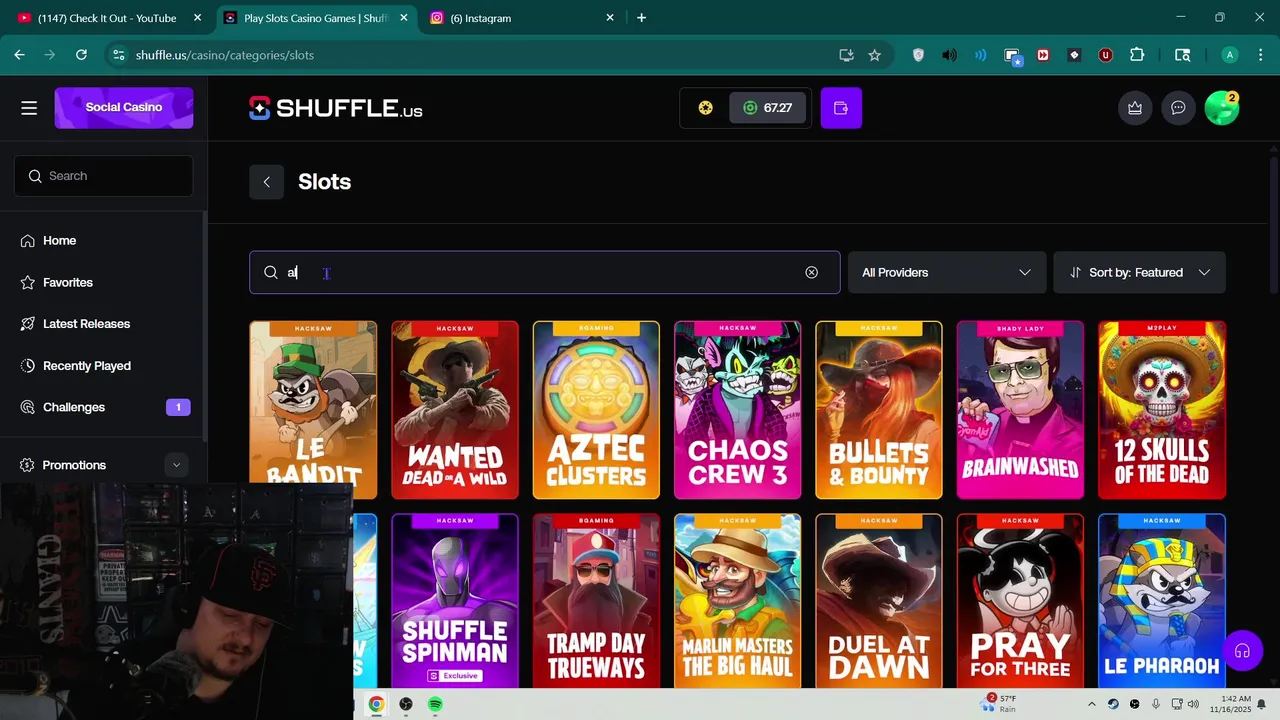The width and height of the screenshot is (1280, 720).
Task: Bookmark this page with the star
Action: click(x=875, y=55)
